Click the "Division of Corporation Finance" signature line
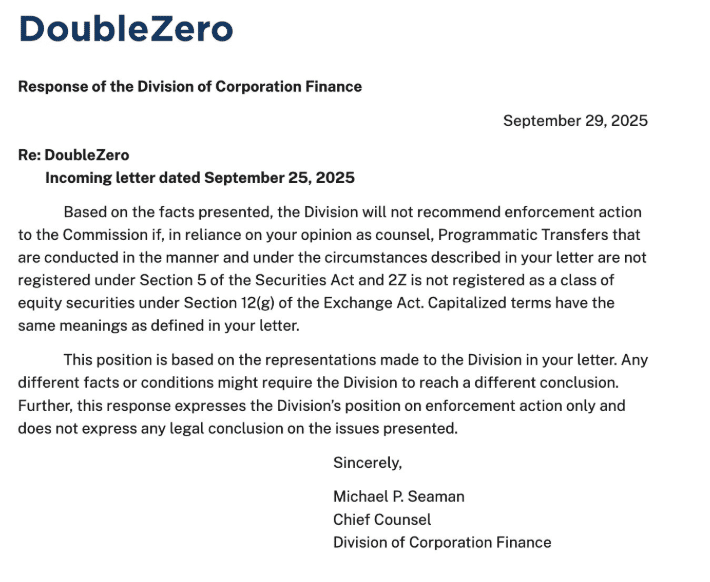 coord(442,543)
